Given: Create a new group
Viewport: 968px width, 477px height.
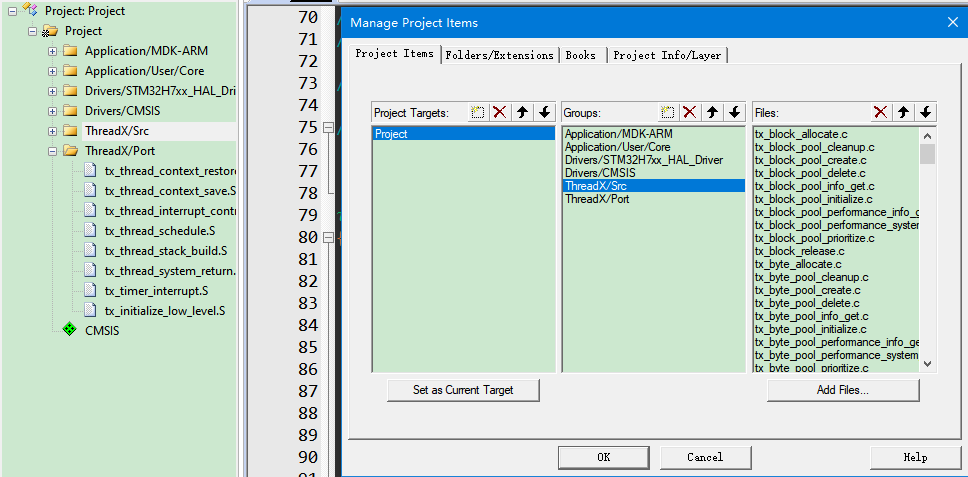Looking at the screenshot, I should pyautogui.click(x=667, y=112).
